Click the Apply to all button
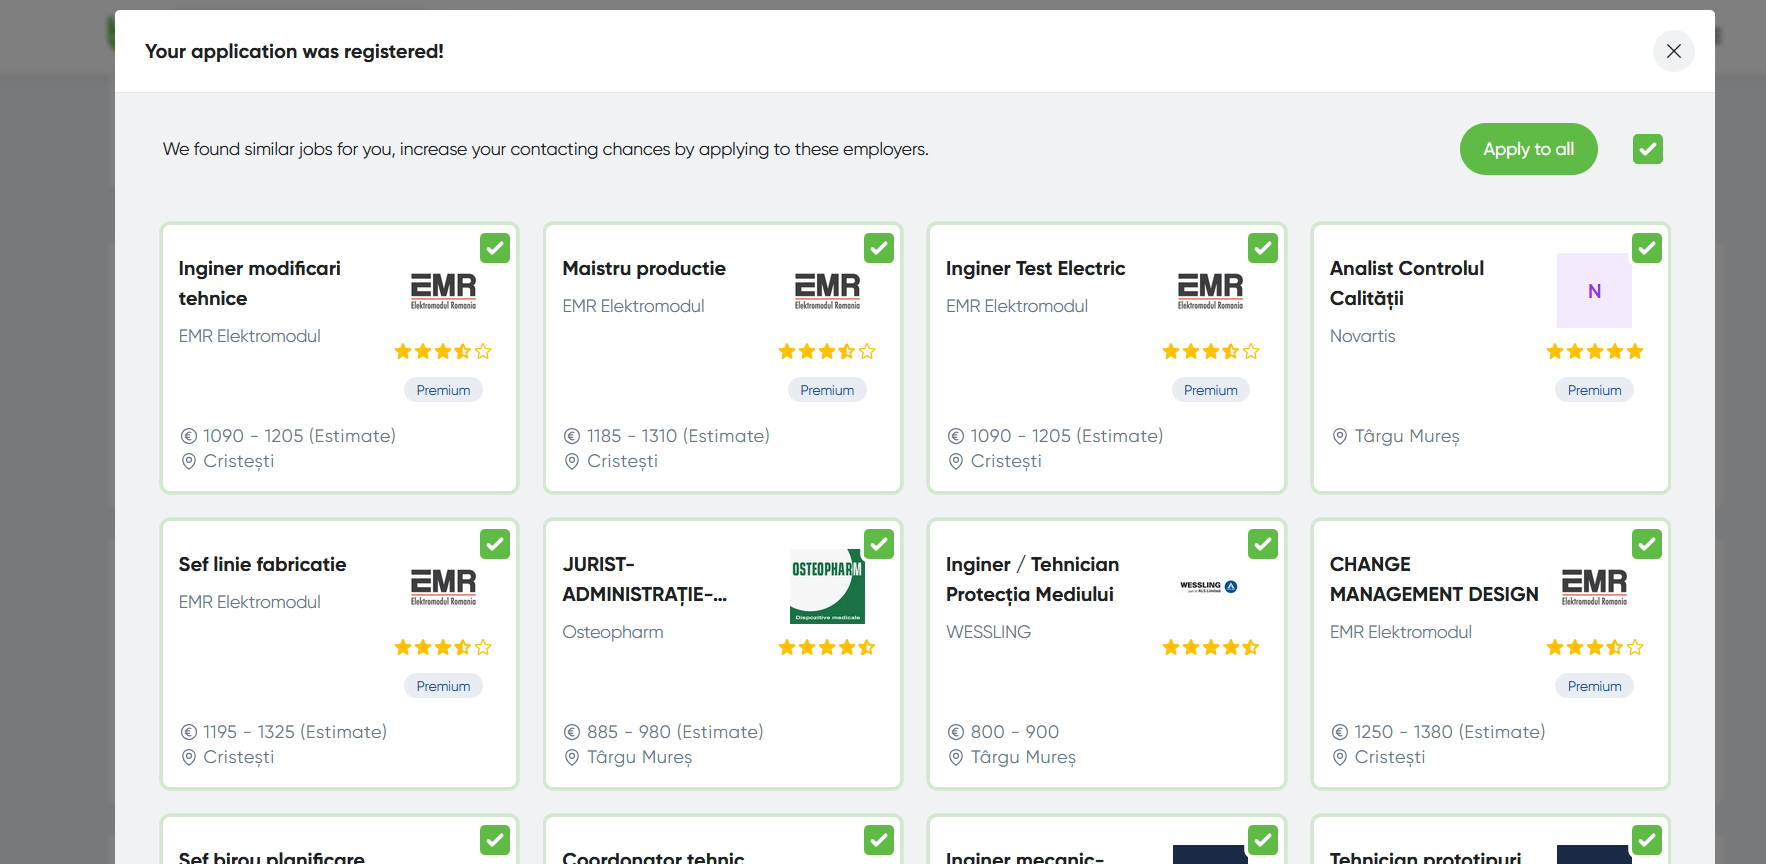The width and height of the screenshot is (1766, 864). [x=1527, y=149]
